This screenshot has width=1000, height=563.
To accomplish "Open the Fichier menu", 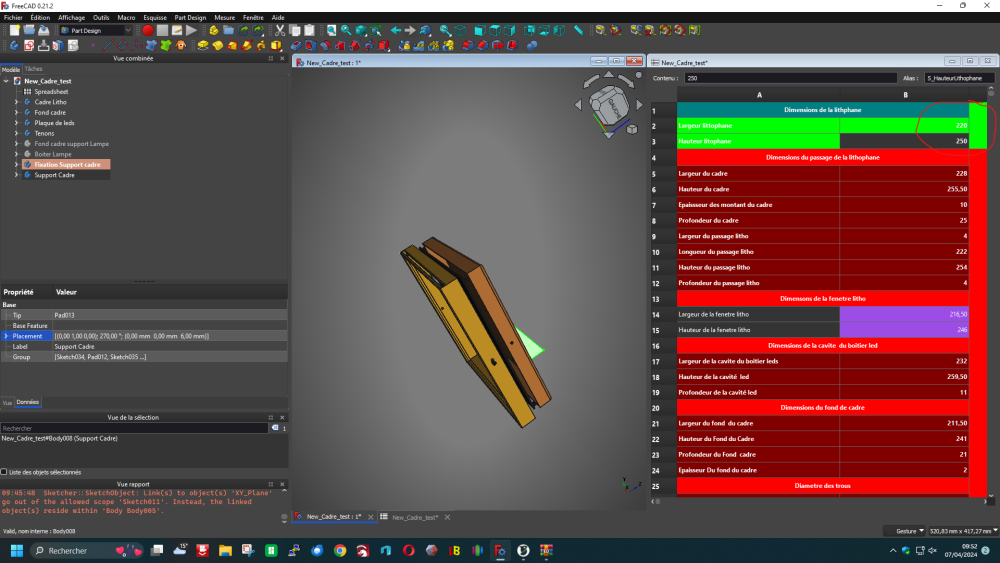I will click(13, 18).
